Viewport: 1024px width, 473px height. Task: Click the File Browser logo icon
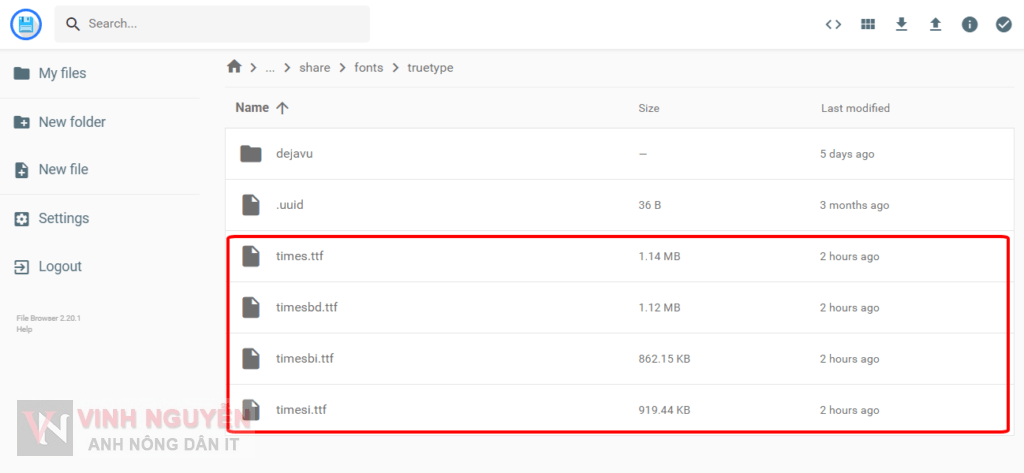point(26,24)
